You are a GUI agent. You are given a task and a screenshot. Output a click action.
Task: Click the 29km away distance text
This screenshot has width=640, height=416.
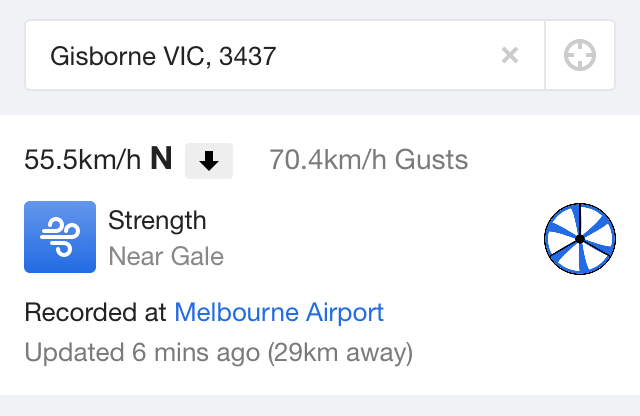click(x=340, y=352)
